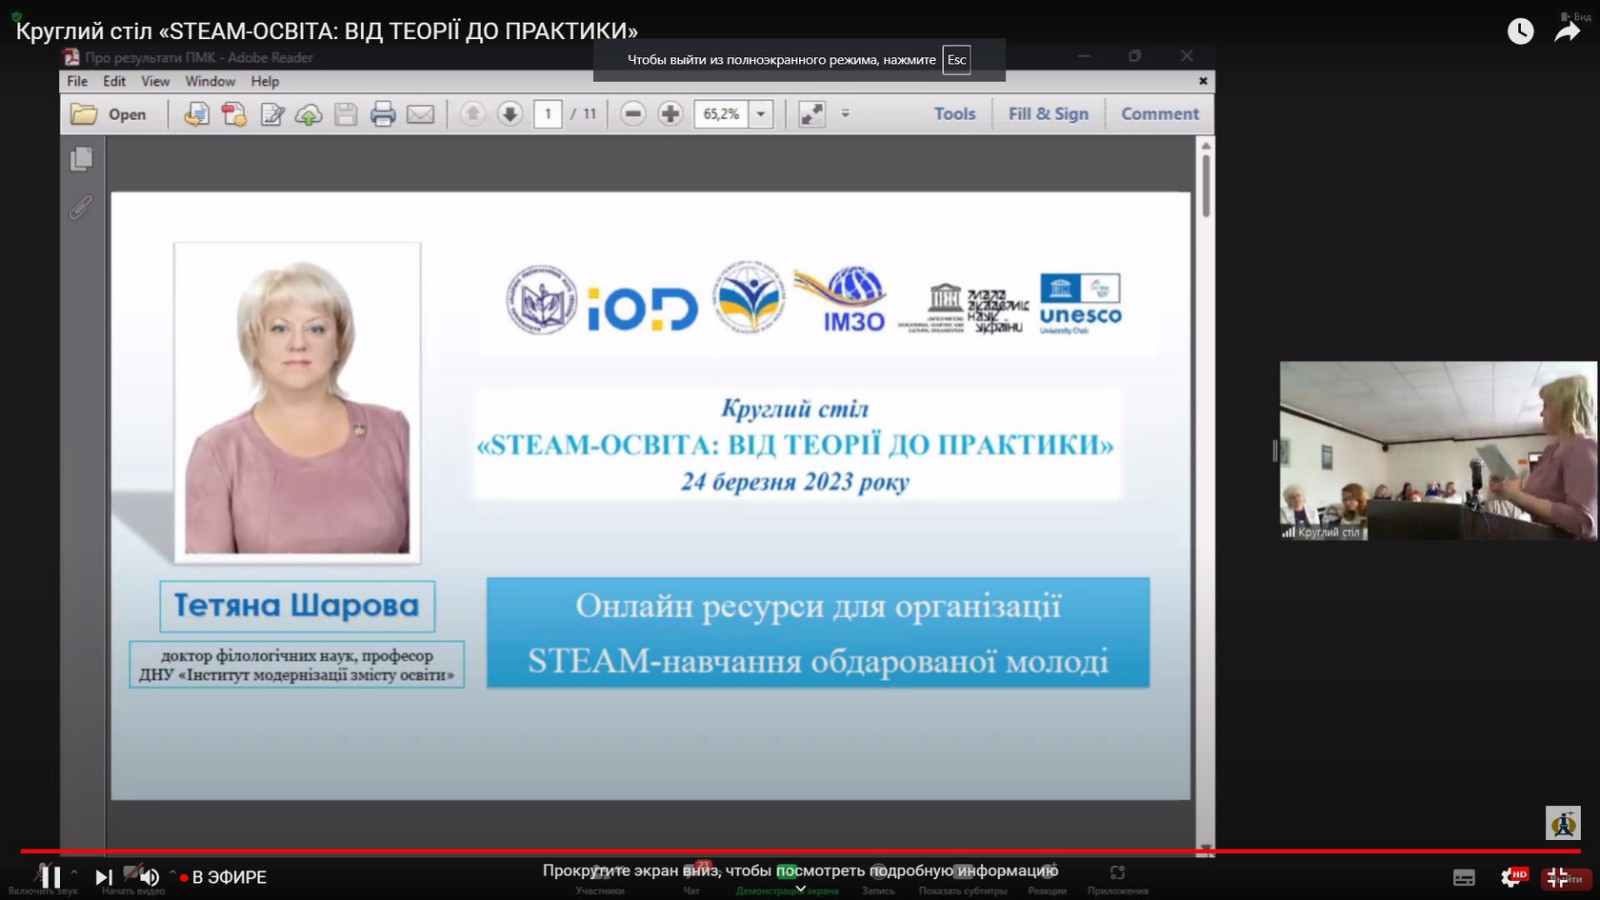Skip to the next video

click(104, 877)
